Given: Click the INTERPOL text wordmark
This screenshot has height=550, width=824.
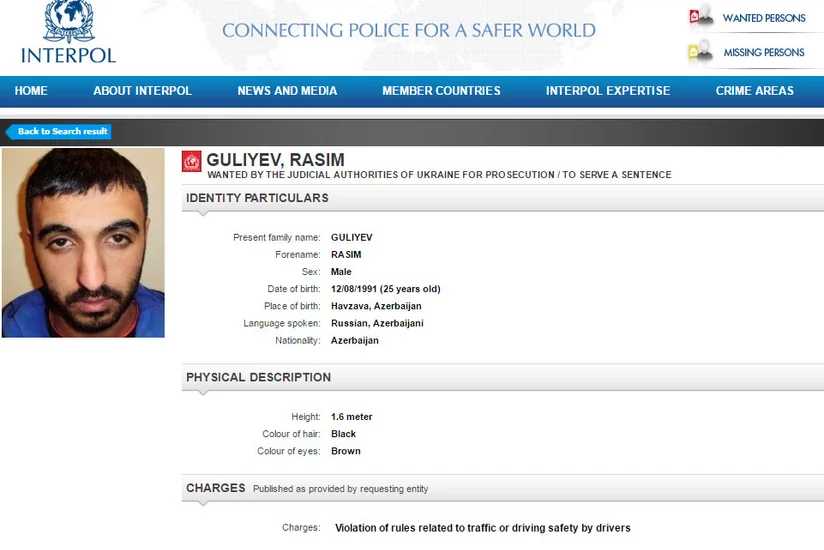Looking at the screenshot, I should 68,55.
